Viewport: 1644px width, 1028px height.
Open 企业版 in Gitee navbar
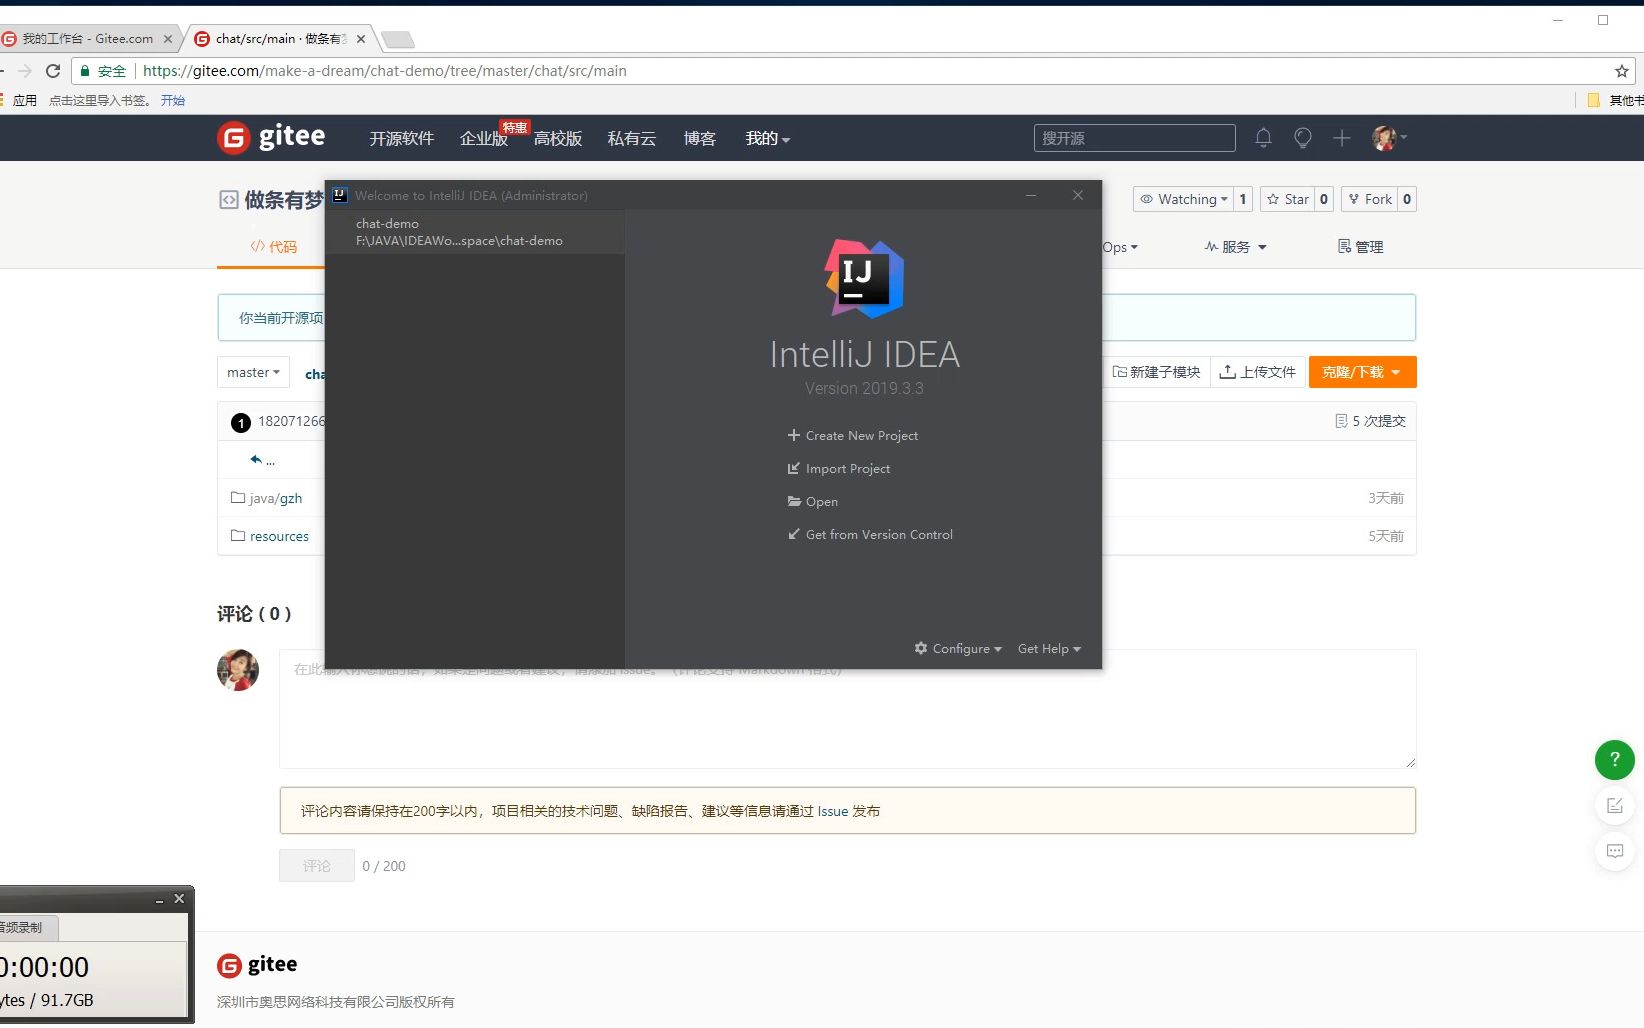tap(484, 138)
